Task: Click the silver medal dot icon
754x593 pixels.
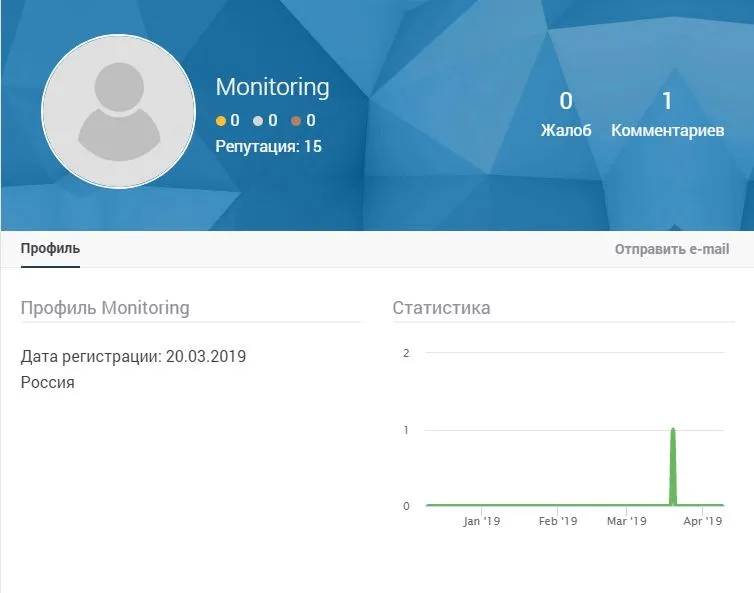Action: point(258,121)
